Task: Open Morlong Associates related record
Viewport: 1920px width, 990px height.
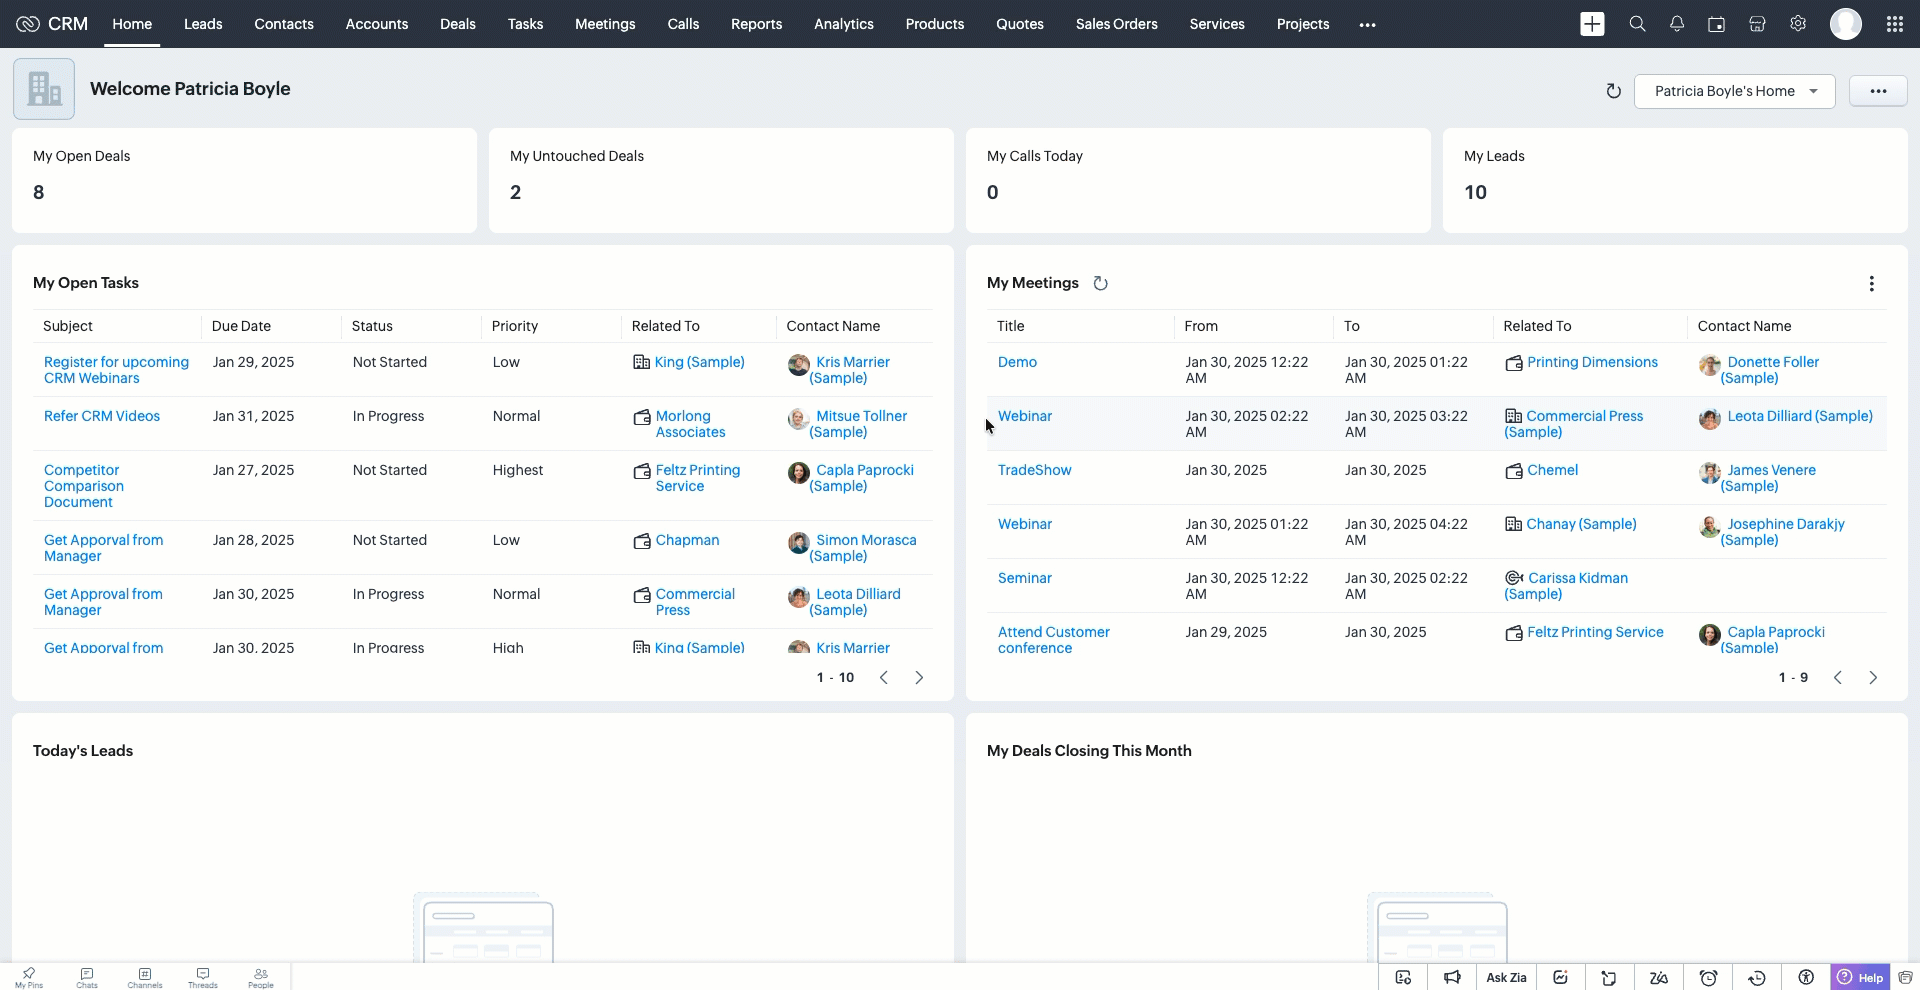Action: pyautogui.click(x=690, y=424)
